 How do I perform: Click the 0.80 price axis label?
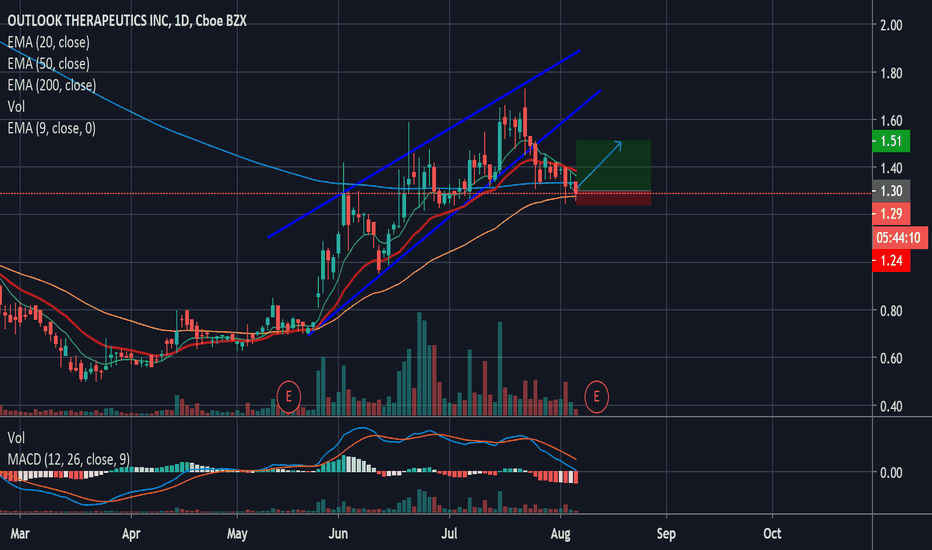pyautogui.click(x=891, y=311)
